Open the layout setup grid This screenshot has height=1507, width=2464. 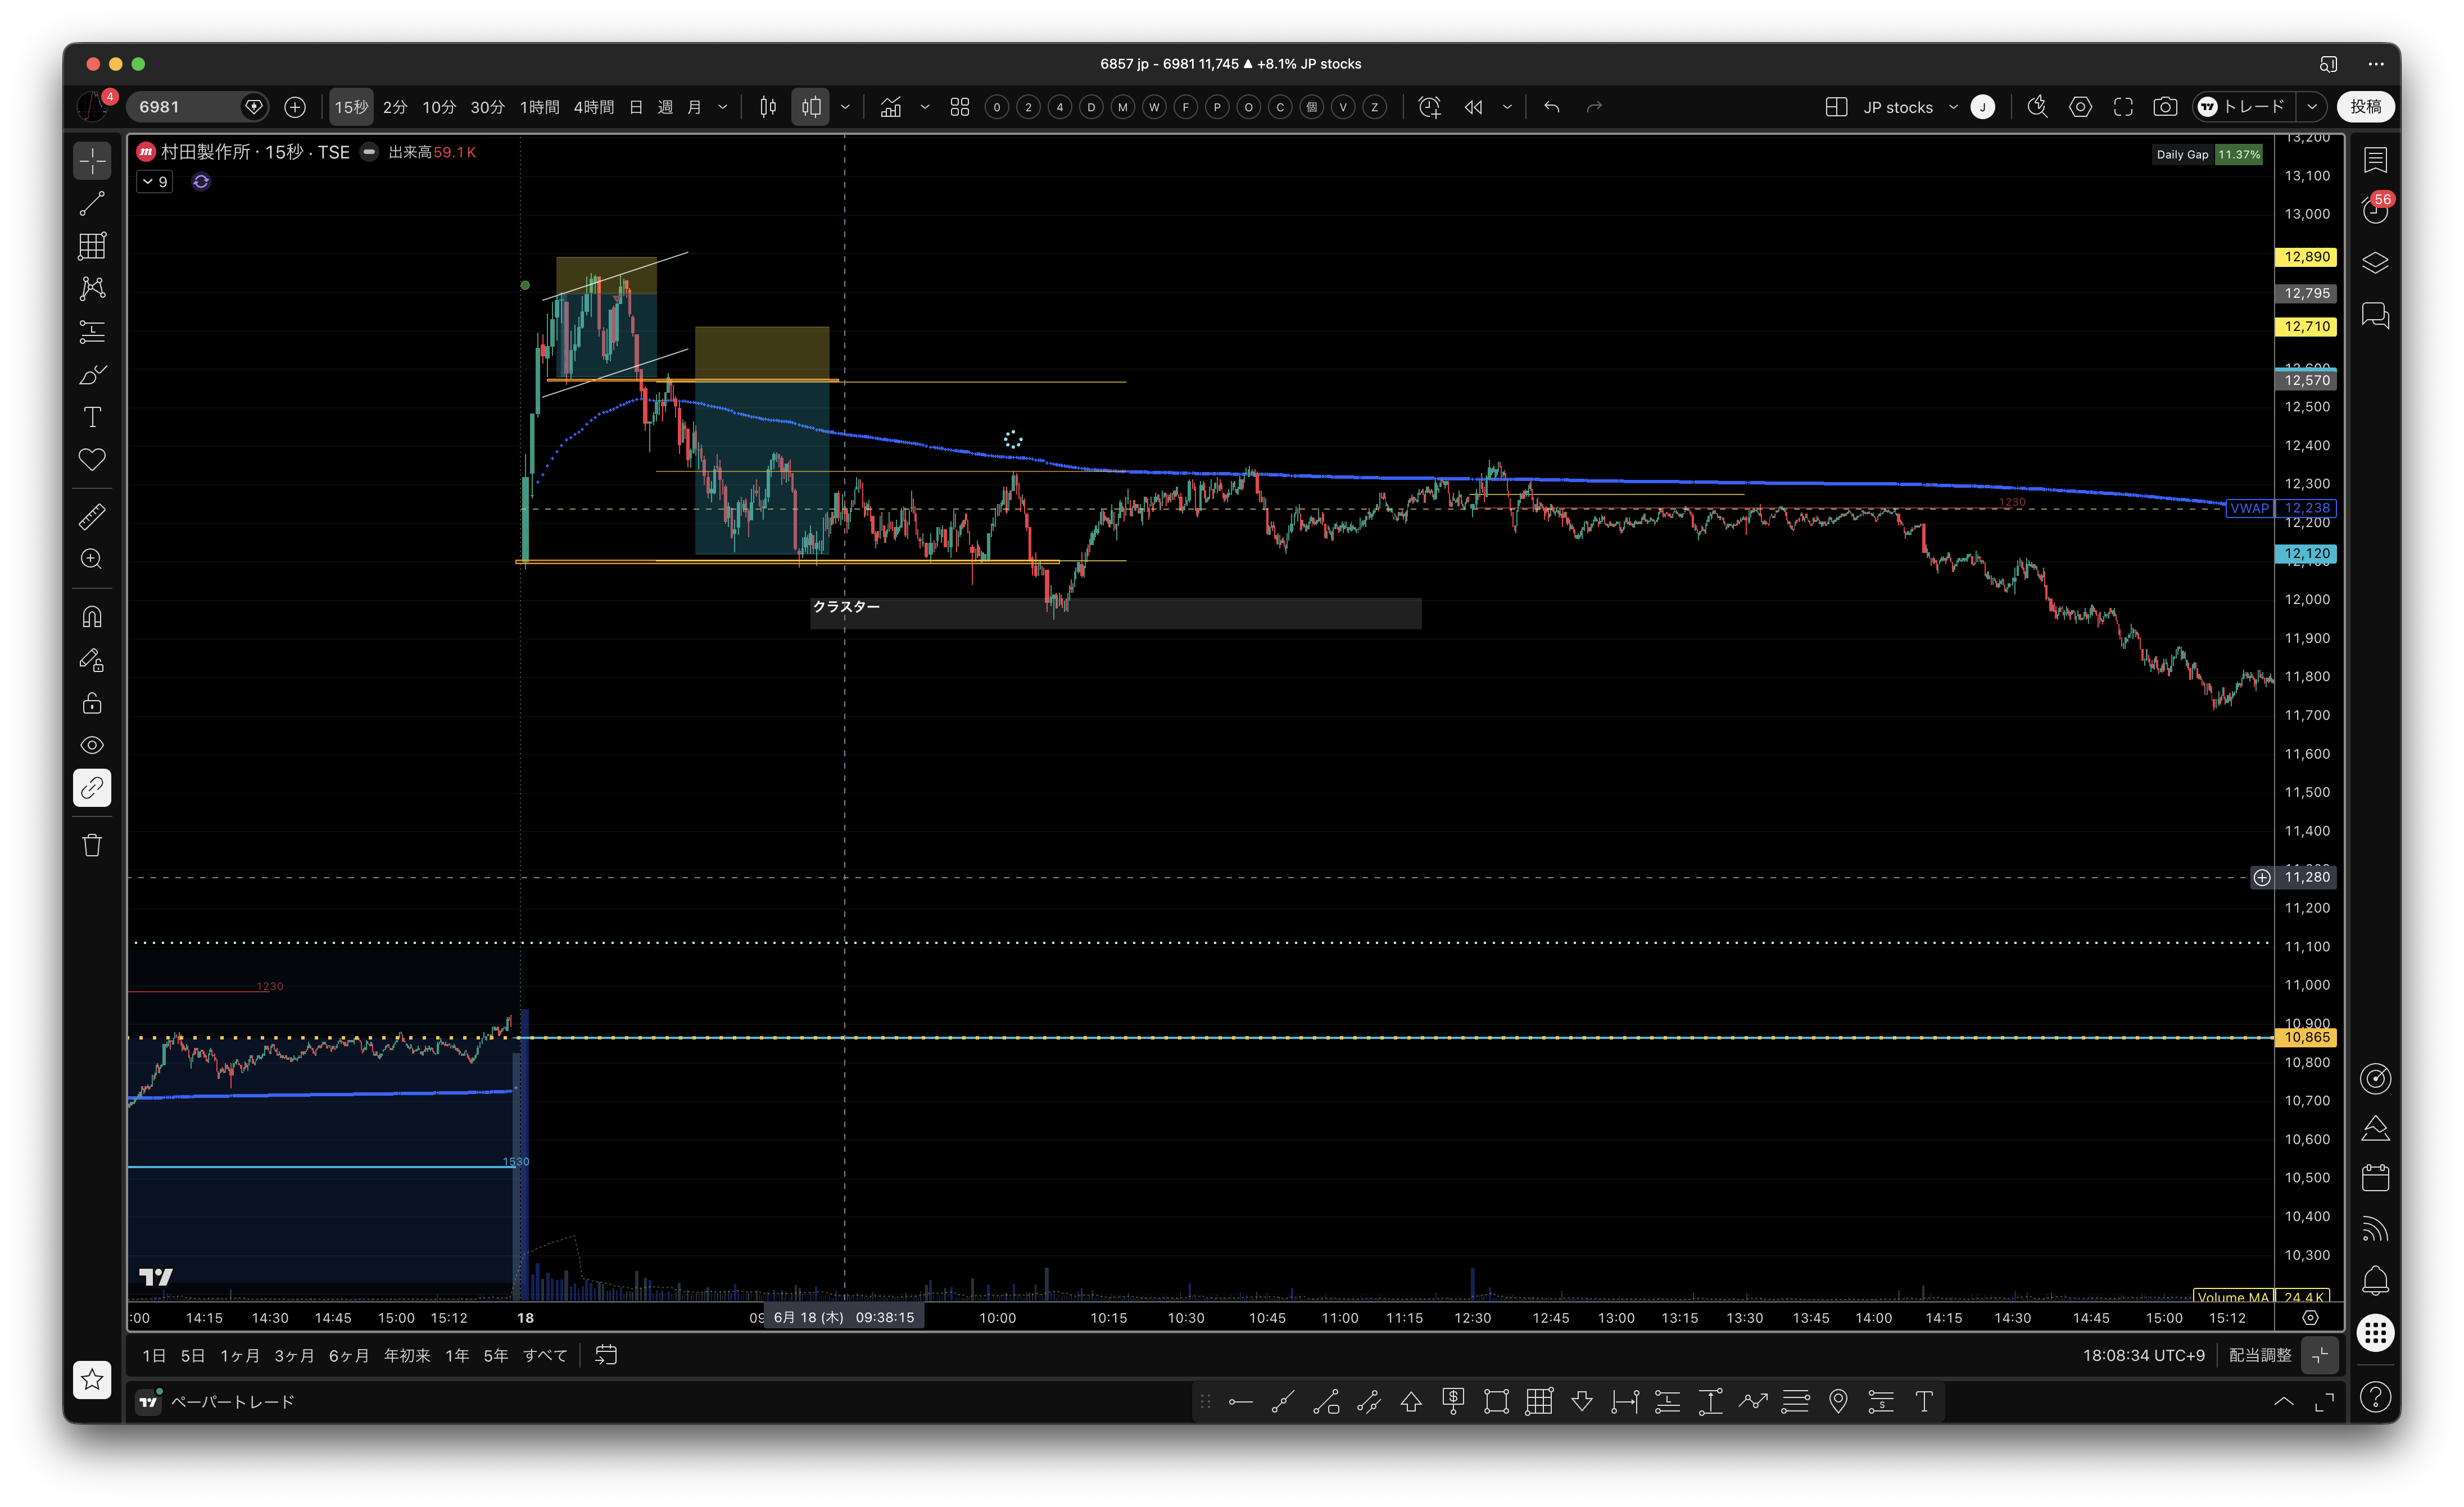coord(1836,107)
